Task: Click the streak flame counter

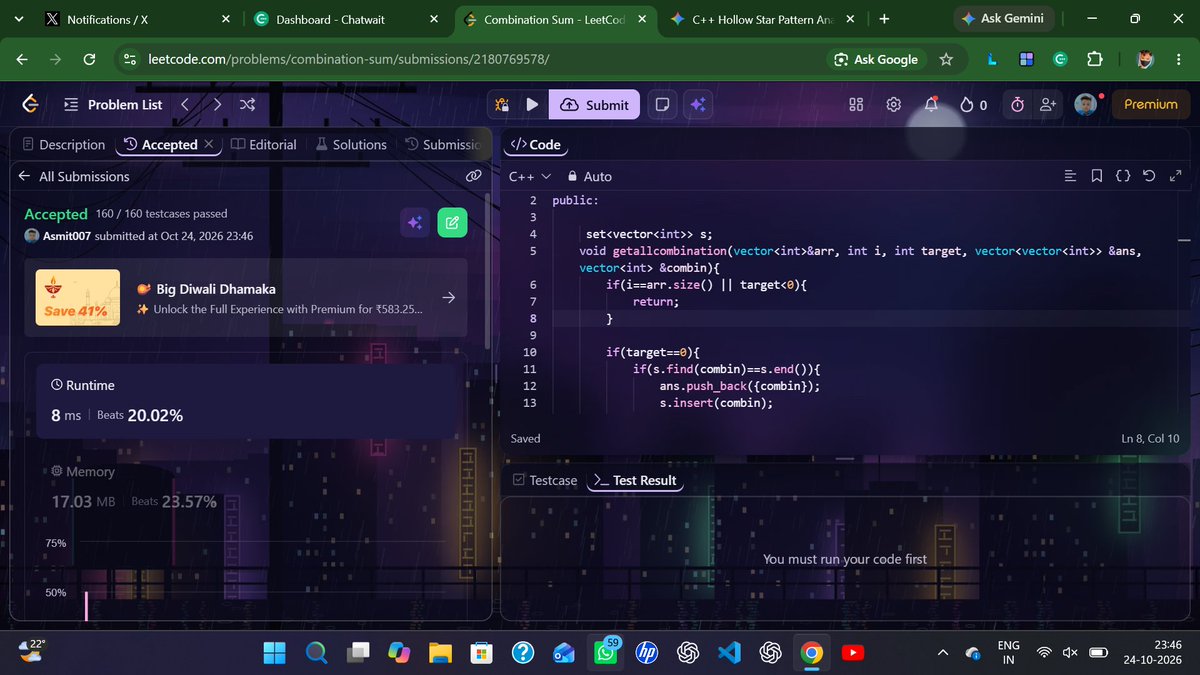Action: (973, 104)
